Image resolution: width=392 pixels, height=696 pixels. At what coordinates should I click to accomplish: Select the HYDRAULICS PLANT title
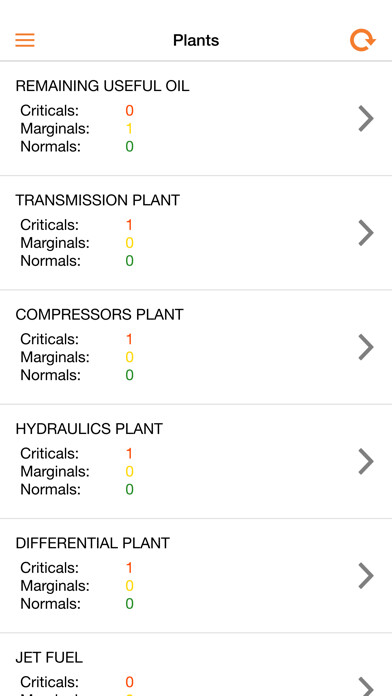click(89, 428)
